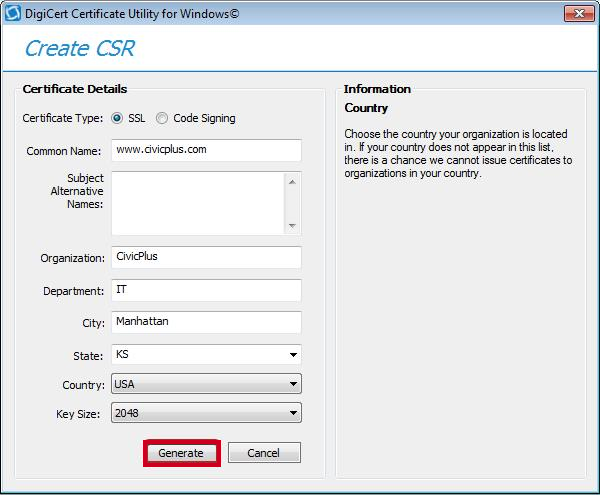Viewport: 600px width, 495px height.
Task: Click the Generate button
Action: 182,453
